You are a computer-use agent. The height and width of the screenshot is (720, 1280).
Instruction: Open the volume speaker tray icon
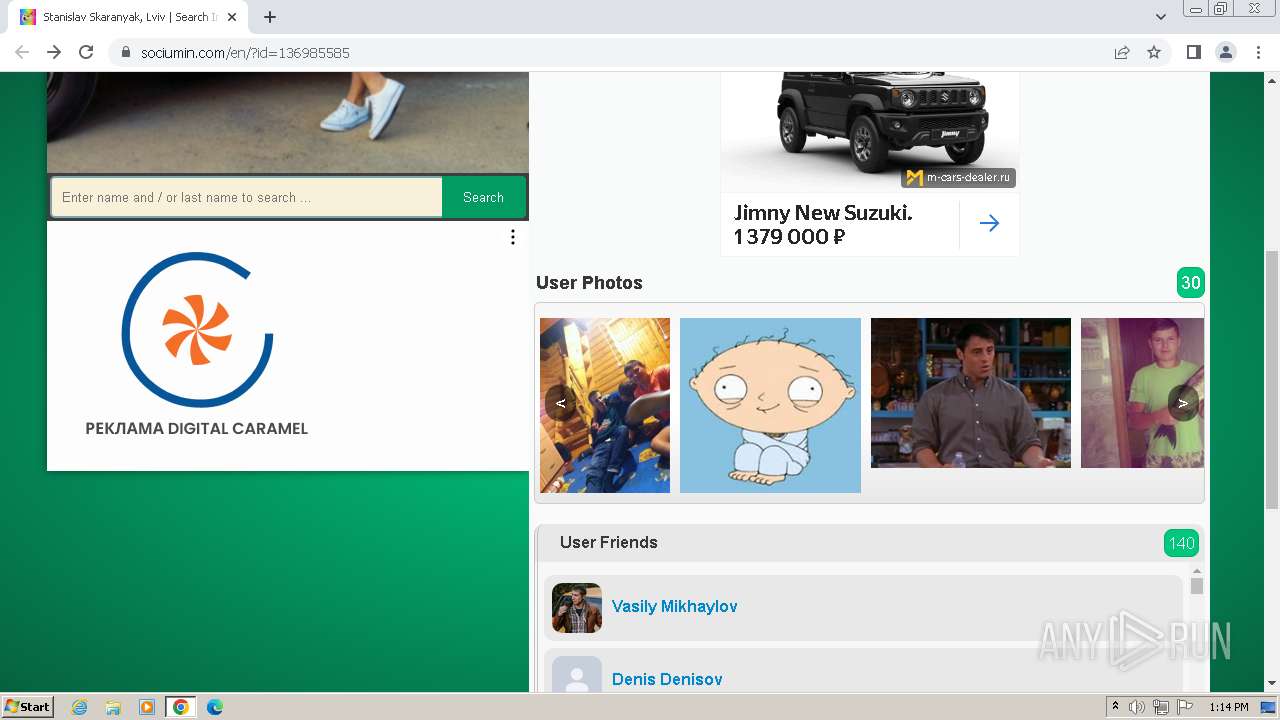(x=1137, y=707)
